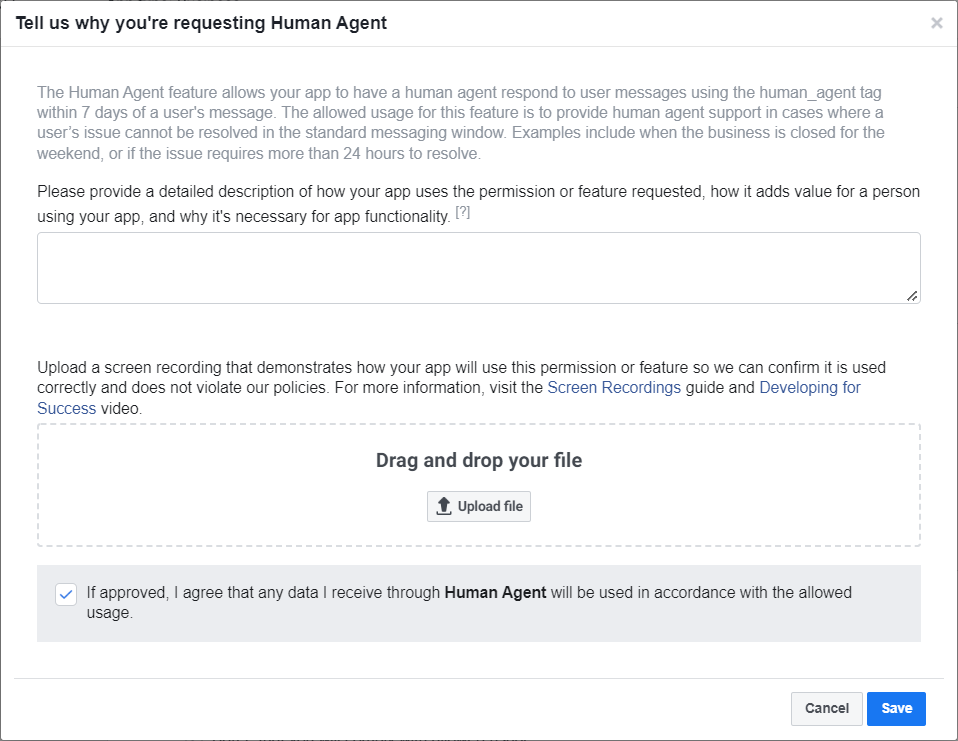
Task: Dismiss the dialog with the X icon
Action: click(x=937, y=22)
